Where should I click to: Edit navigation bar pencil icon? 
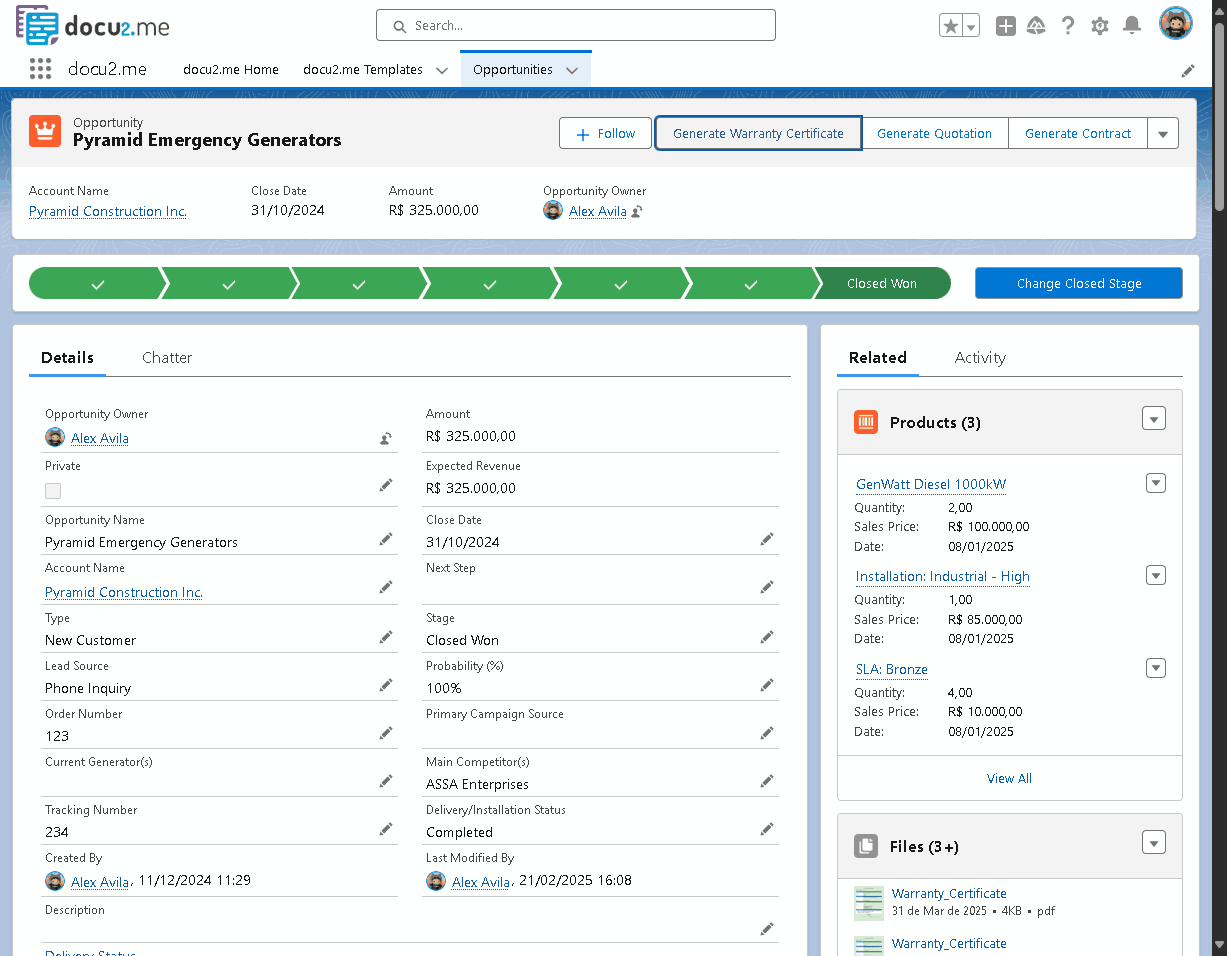pos(1188,70)
